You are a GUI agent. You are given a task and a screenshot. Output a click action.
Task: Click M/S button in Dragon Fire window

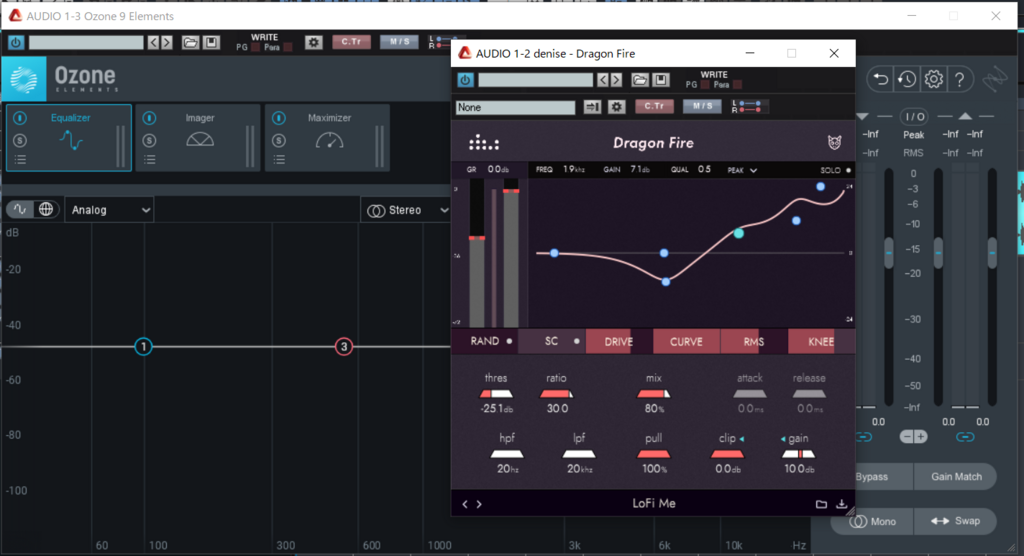(x=702, y=106)
